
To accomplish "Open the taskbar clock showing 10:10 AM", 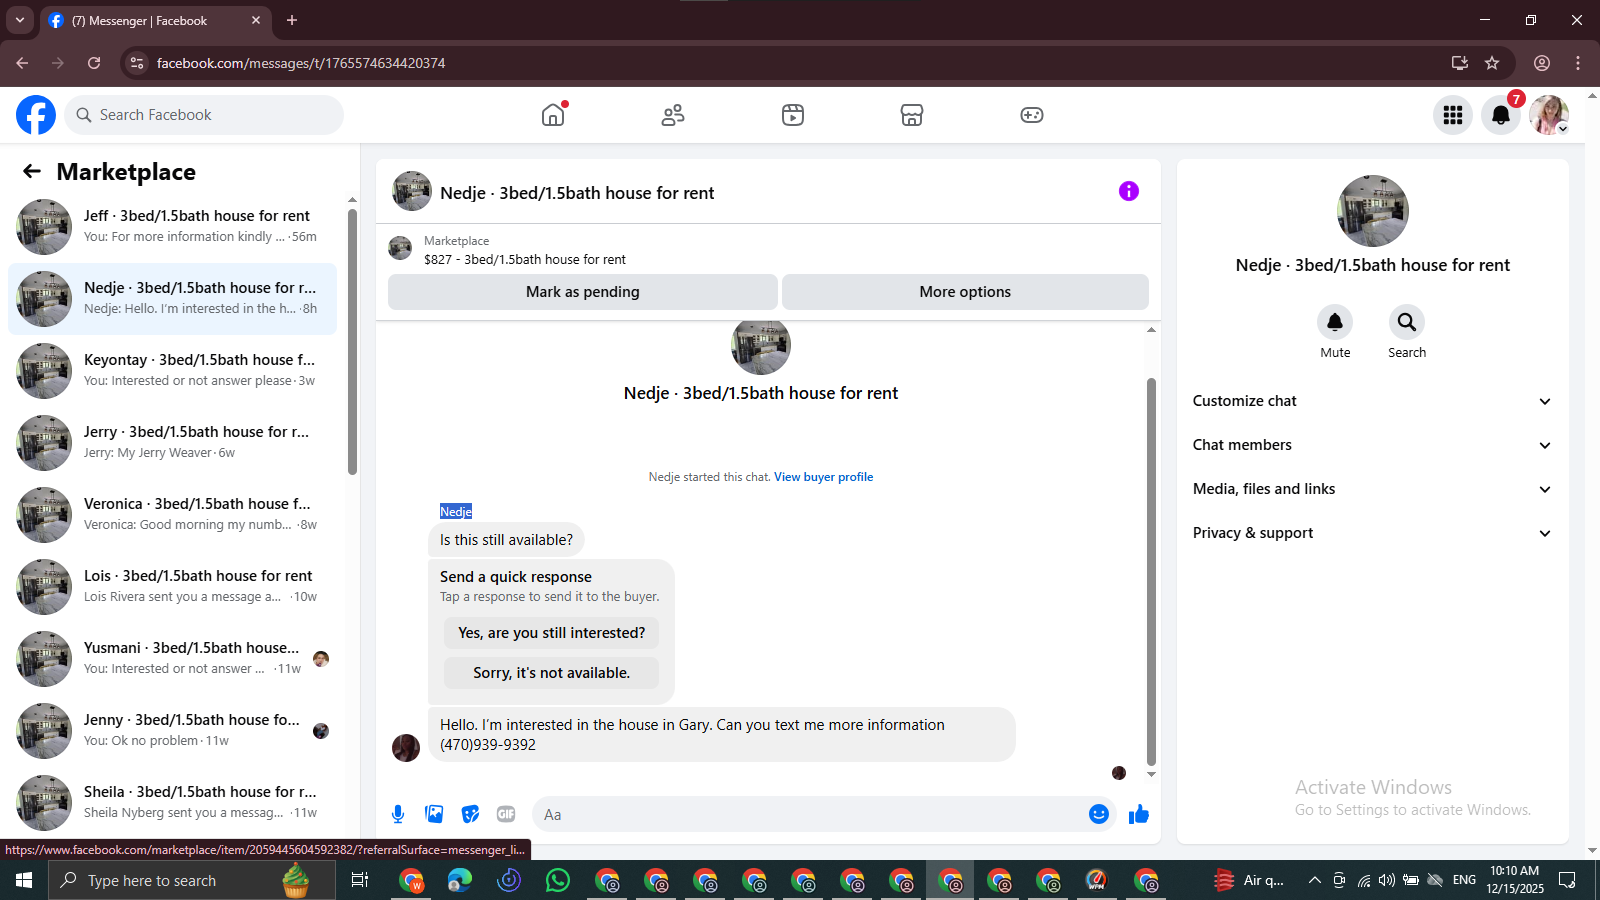I will [1514, 880].
